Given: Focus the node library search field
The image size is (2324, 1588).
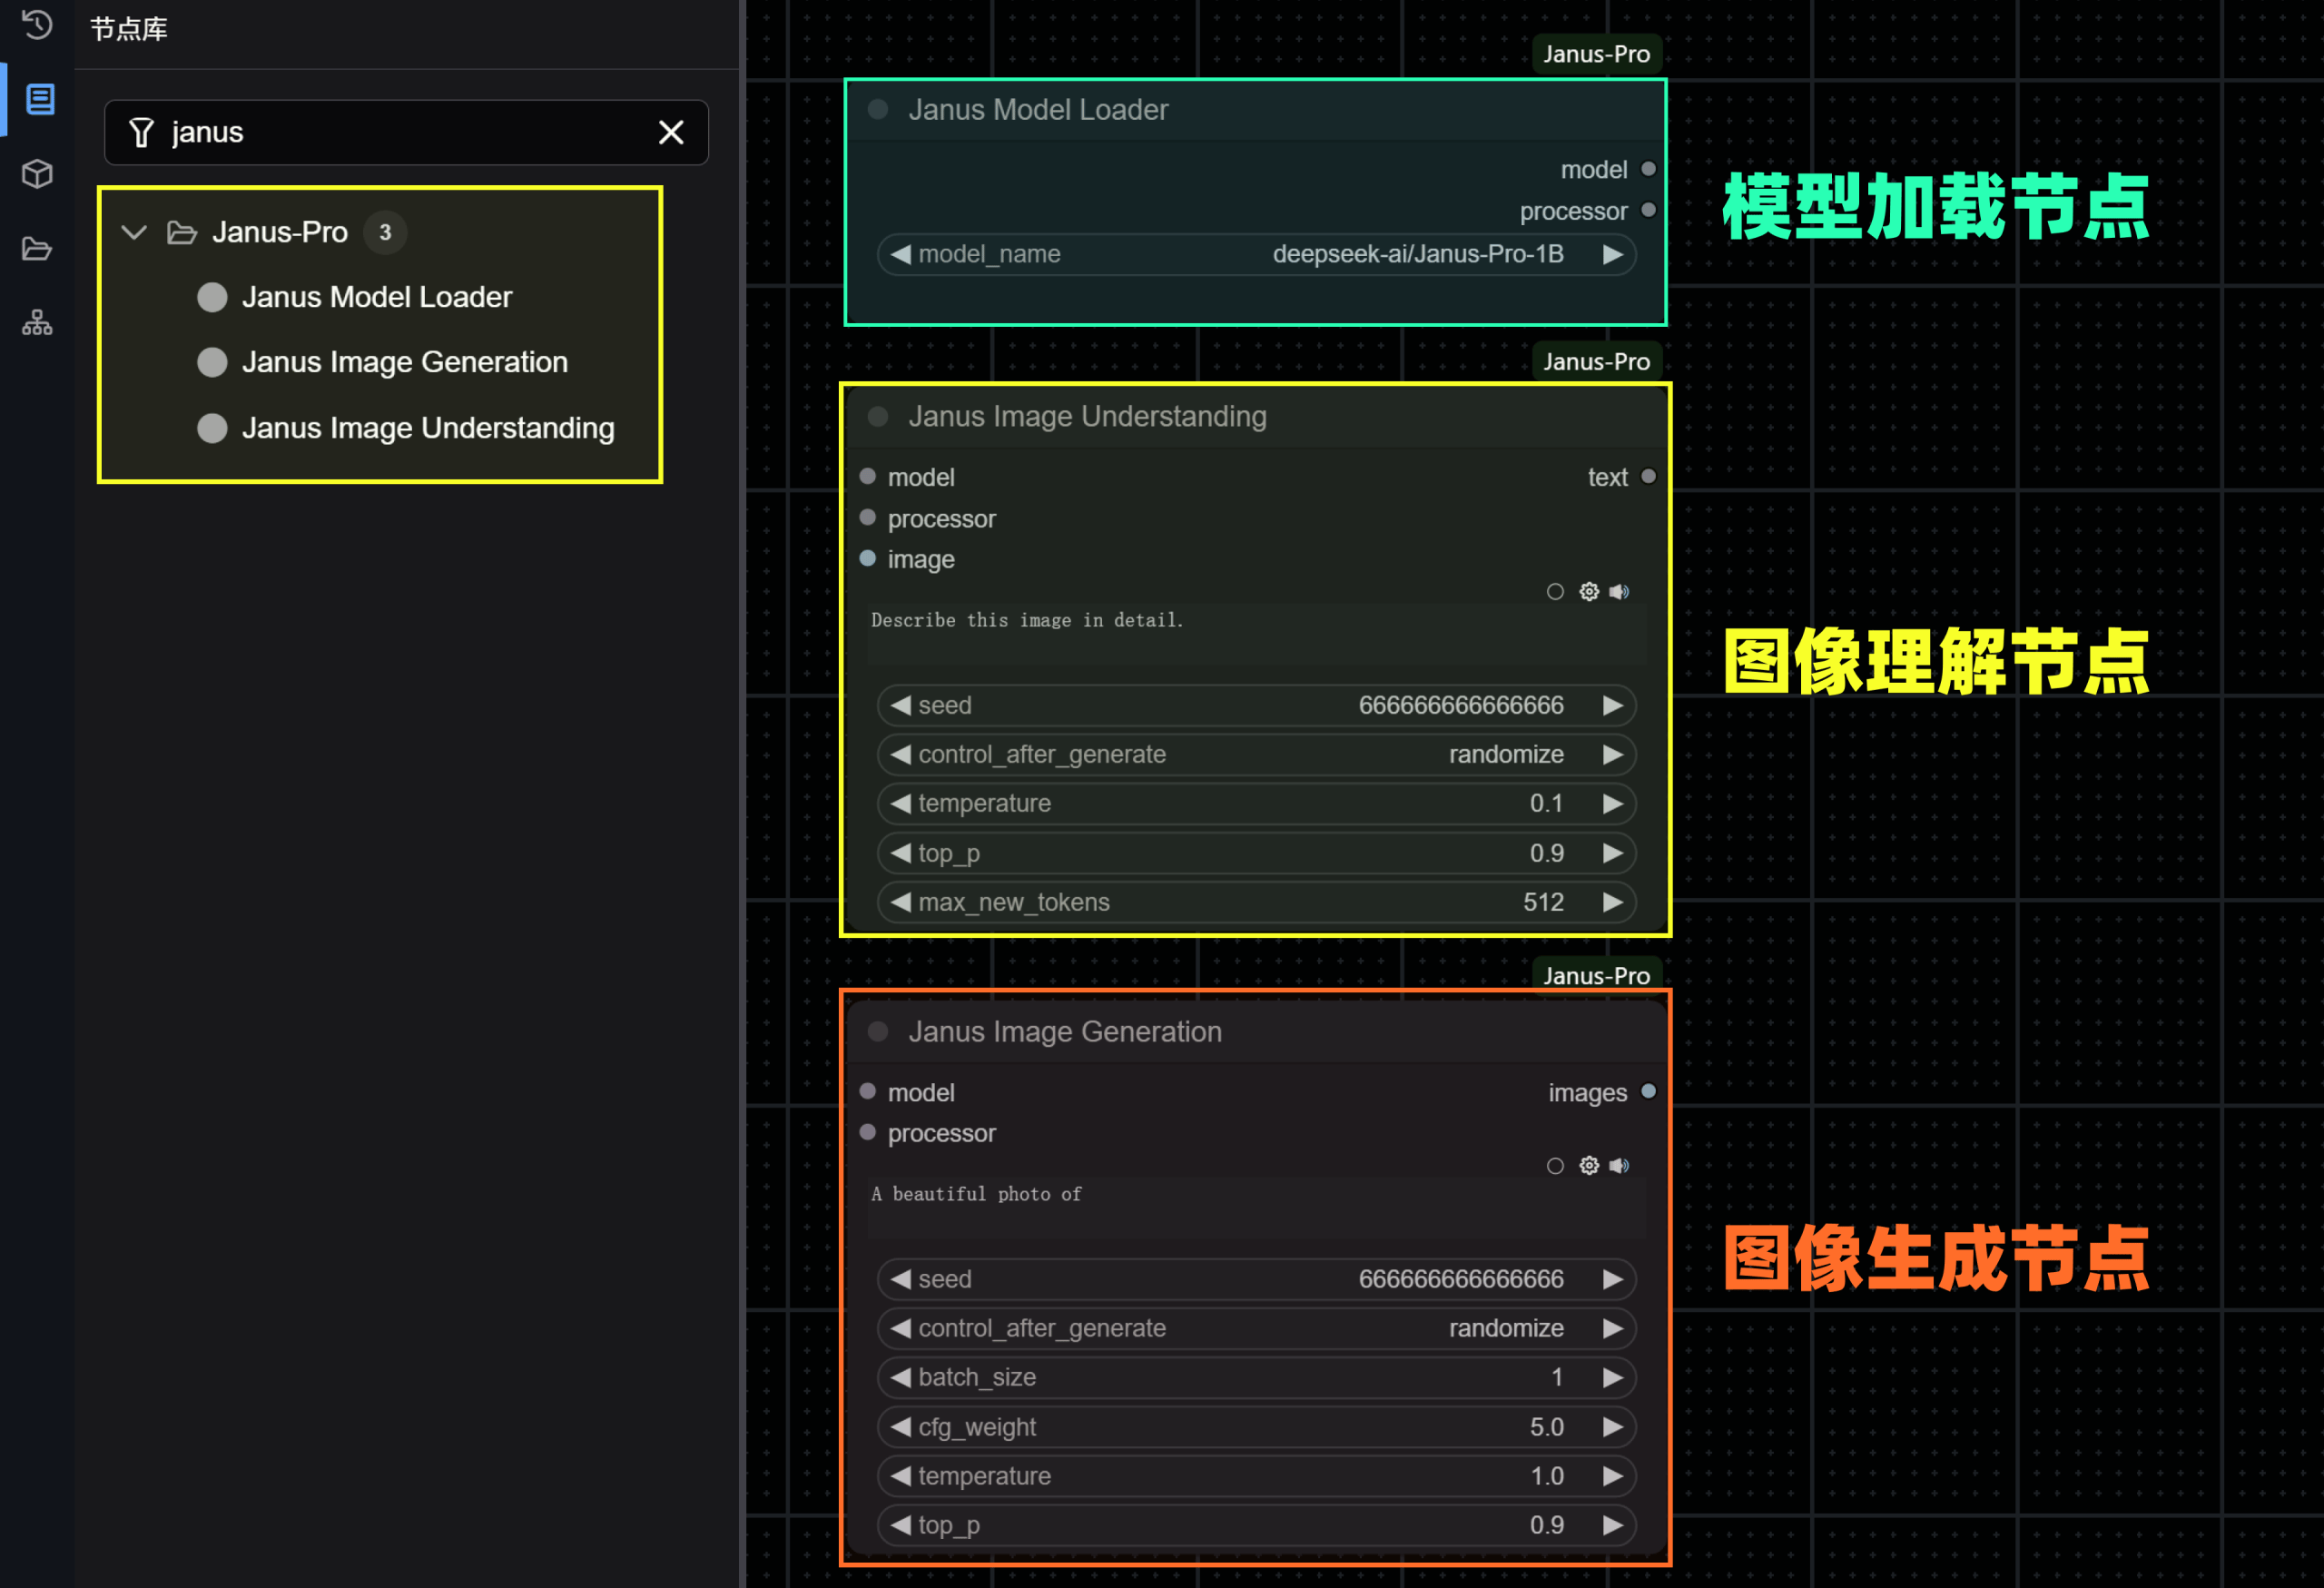Looking at the screenshot, I should [406, 132].
